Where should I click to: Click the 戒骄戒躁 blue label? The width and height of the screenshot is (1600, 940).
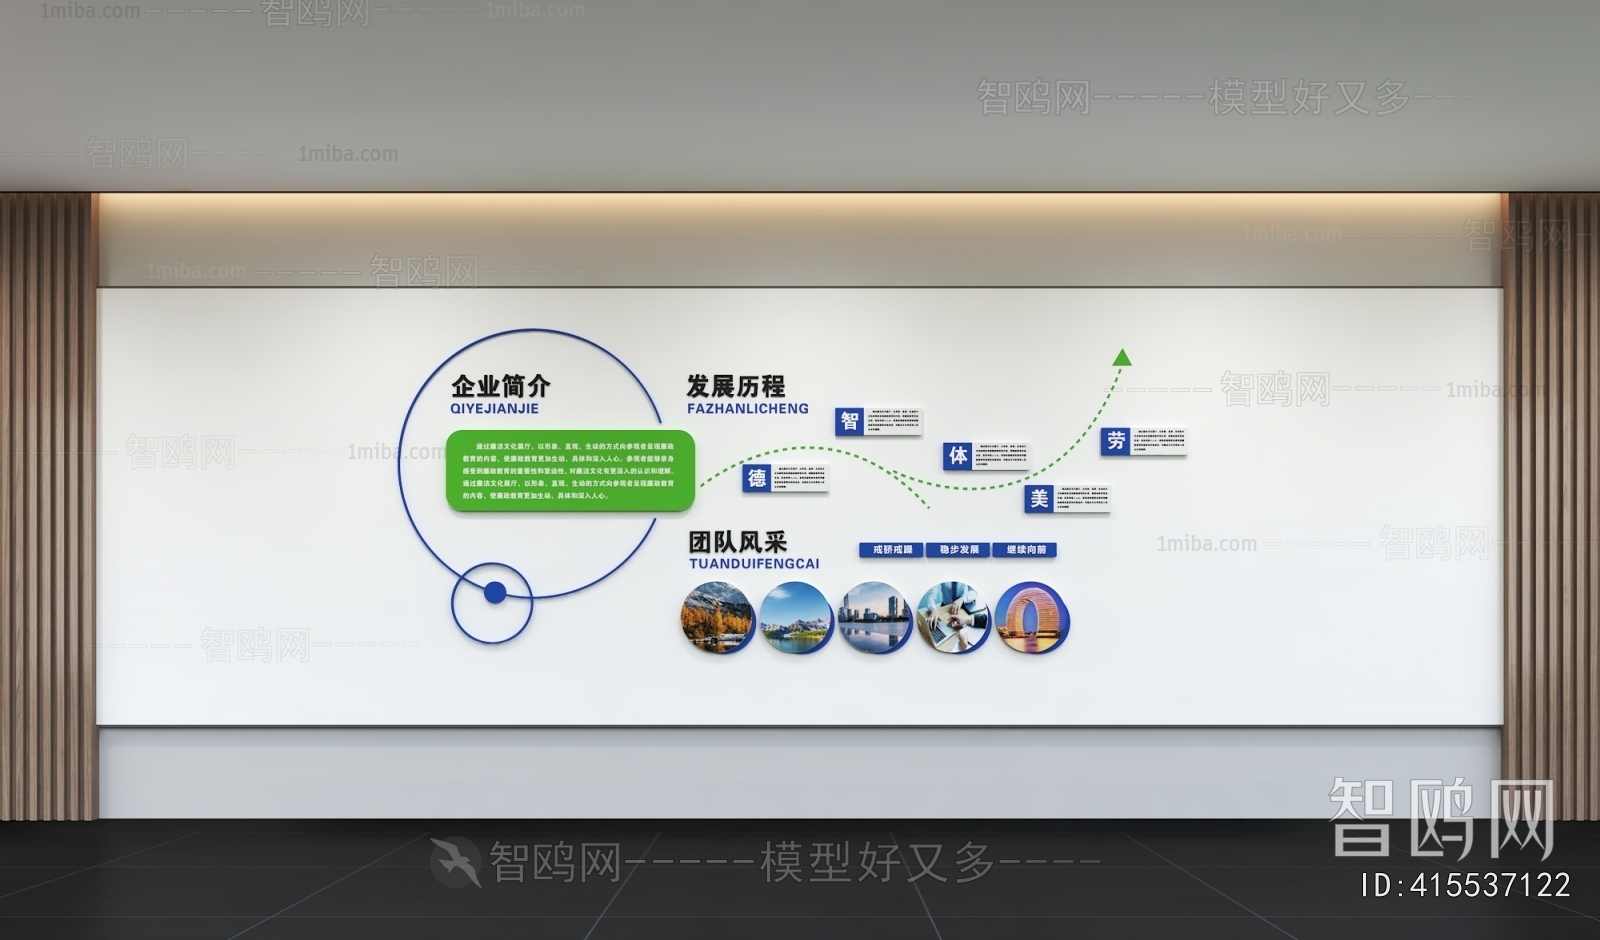pos(892,550)
